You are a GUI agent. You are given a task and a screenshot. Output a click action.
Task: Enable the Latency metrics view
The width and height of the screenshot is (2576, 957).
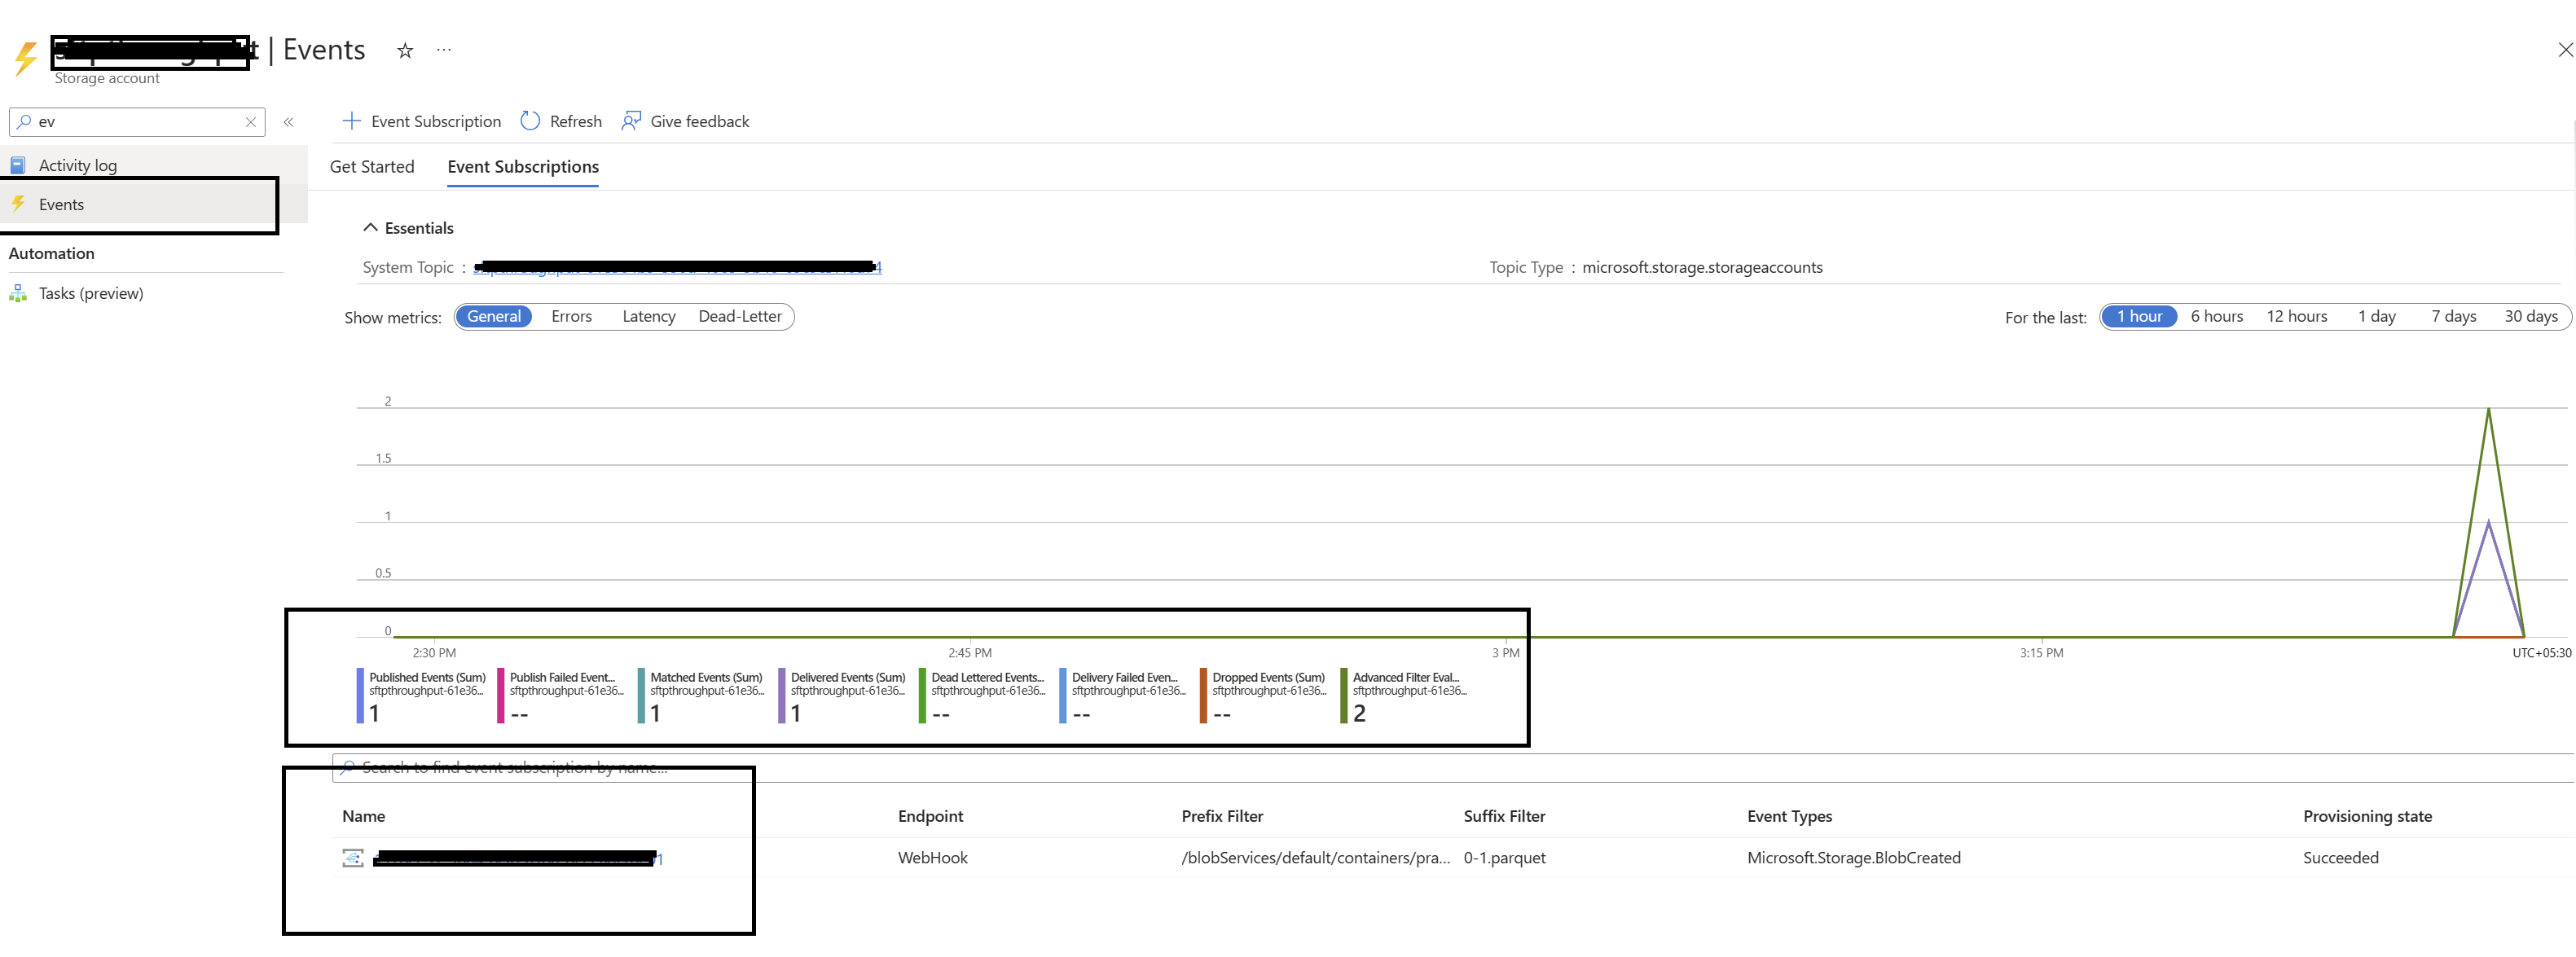tap(648, 316)
